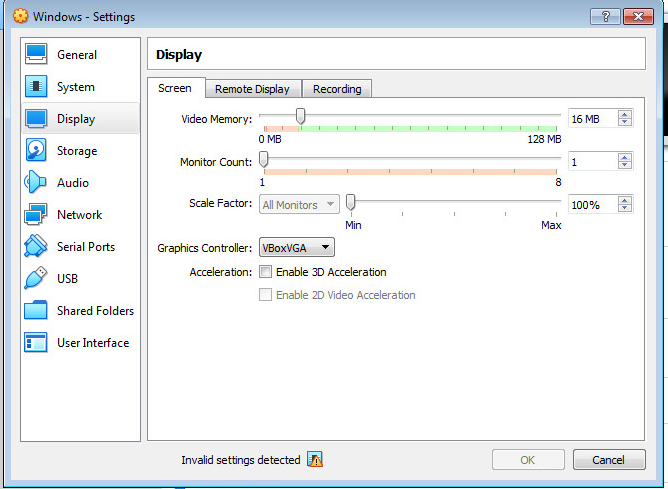Open the Graphics Controller VBoxVGA dropdown

297,247
